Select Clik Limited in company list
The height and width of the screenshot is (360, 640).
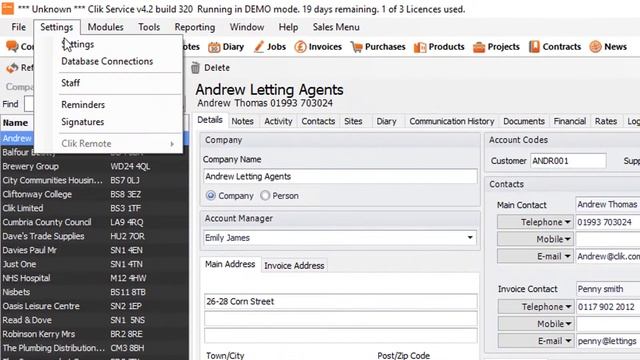tap(94, 208)
